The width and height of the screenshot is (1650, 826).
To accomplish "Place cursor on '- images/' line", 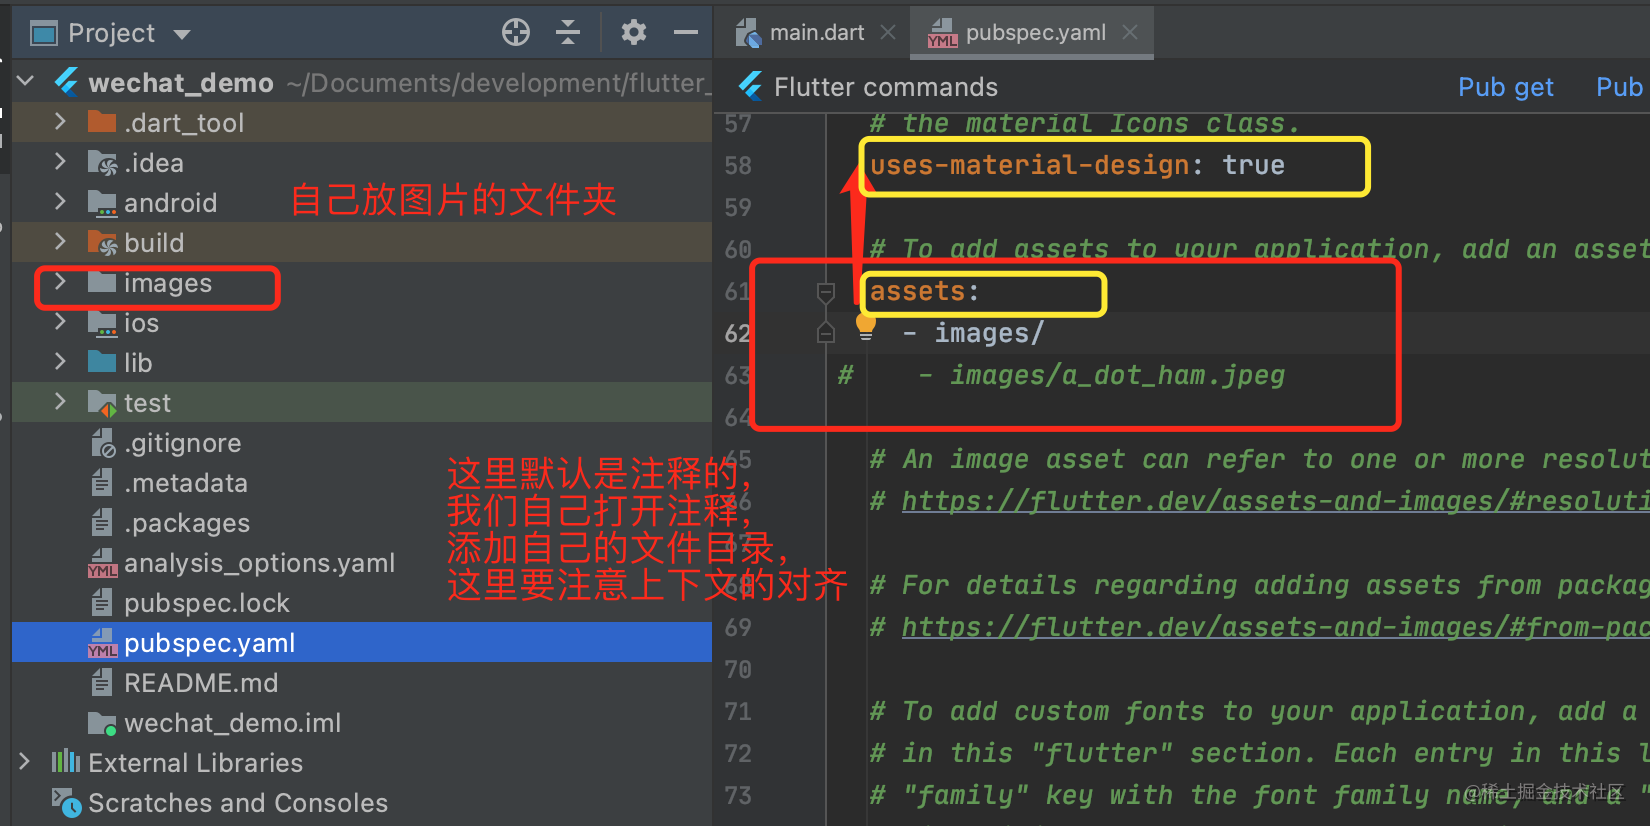I will pyautogui.click(x=974, y=333).
